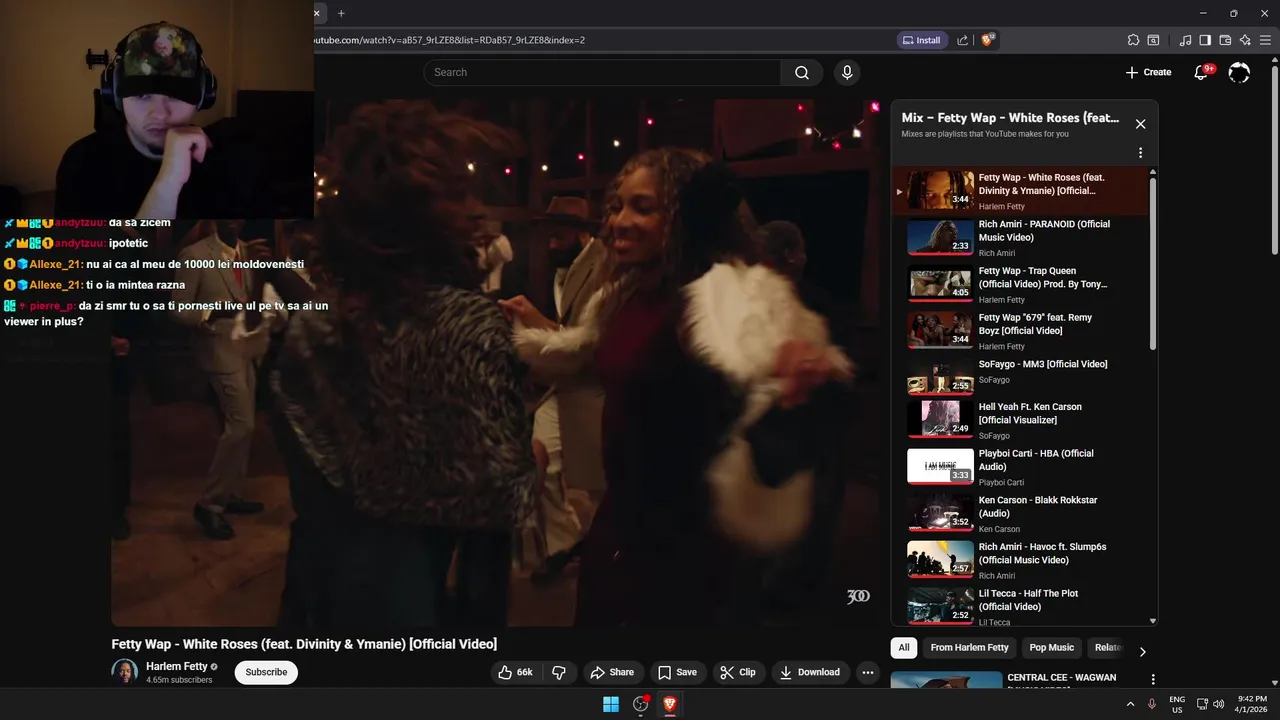Play Playboi Carti - HBA audio

pyautogui.click(x=1022, y=467)
